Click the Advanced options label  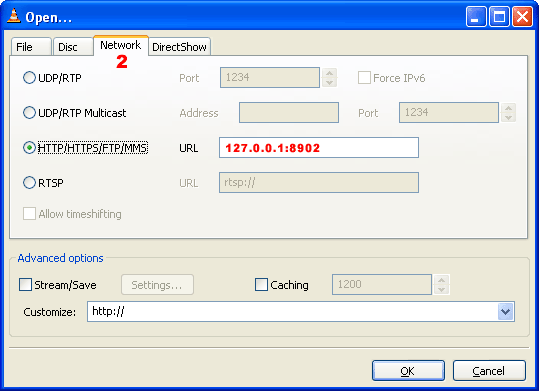pyautogui.click(x=60, y=258)
